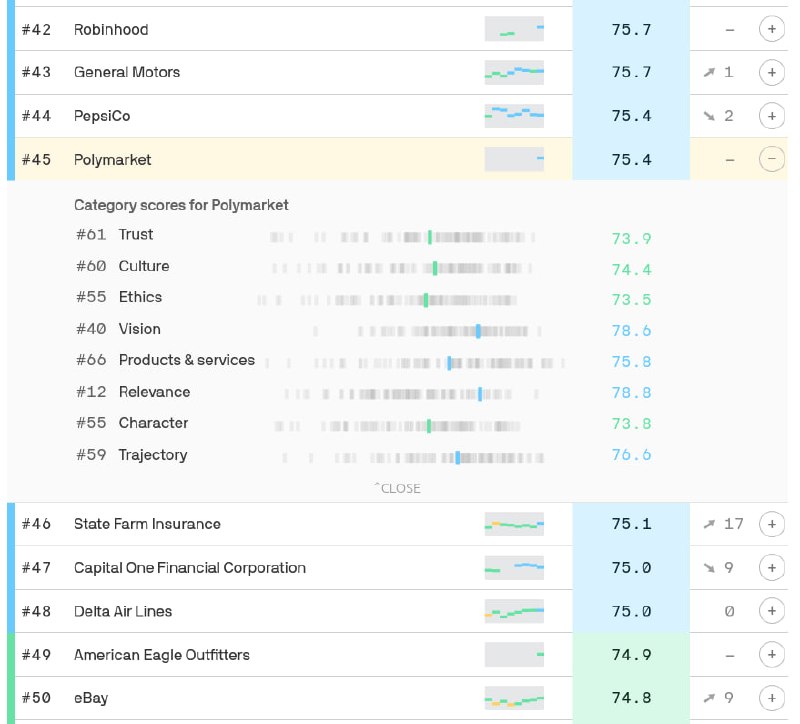Click the Ethics category label
The width and height of the screenshot is (800, 724).
(x=140, y=297)
